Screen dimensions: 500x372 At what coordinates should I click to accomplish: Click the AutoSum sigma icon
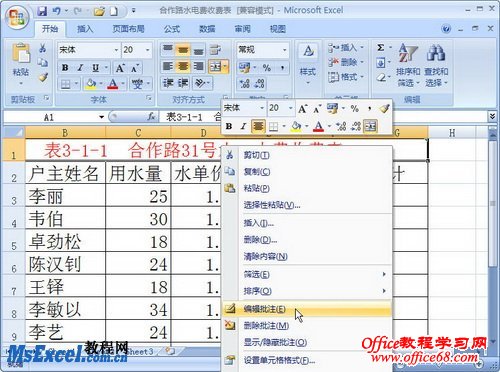pyautogui.click(x=381, y=48)
